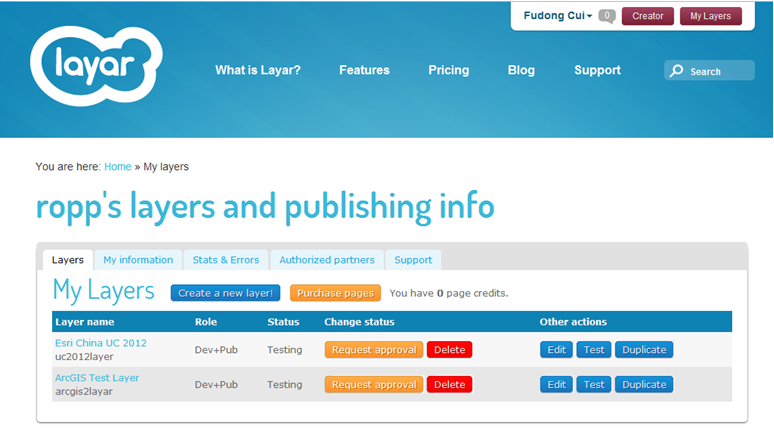
Task: Edit the ArcGIS Test Layer
Action: point(556,385)
